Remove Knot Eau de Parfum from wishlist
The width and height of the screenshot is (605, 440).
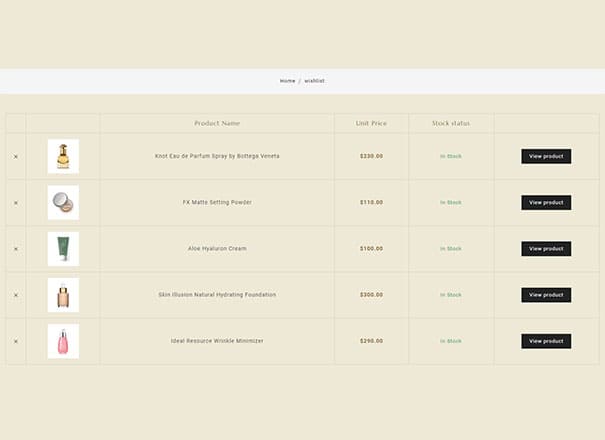click(16, 157)
